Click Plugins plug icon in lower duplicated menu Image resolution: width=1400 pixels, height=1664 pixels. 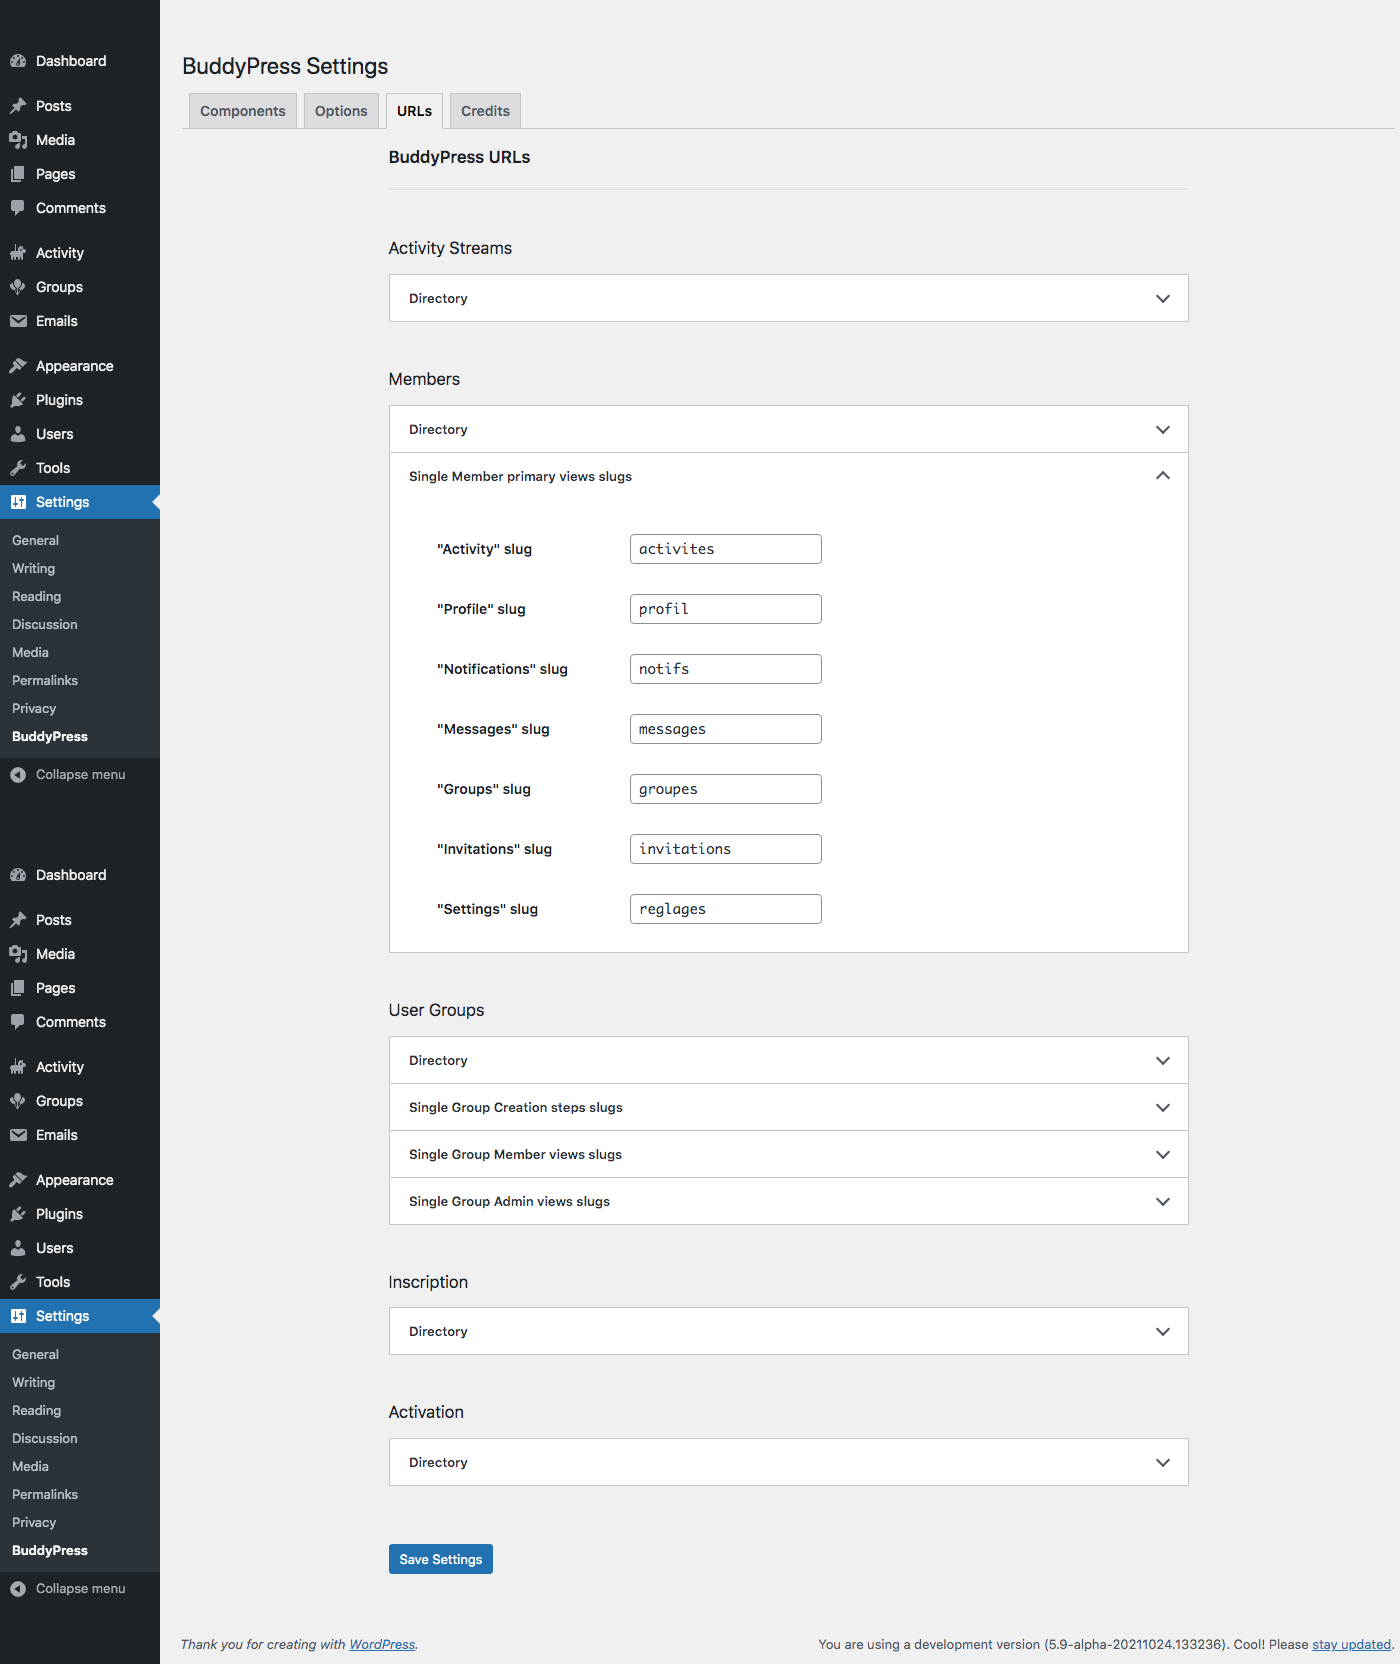tap(18, 1214)
